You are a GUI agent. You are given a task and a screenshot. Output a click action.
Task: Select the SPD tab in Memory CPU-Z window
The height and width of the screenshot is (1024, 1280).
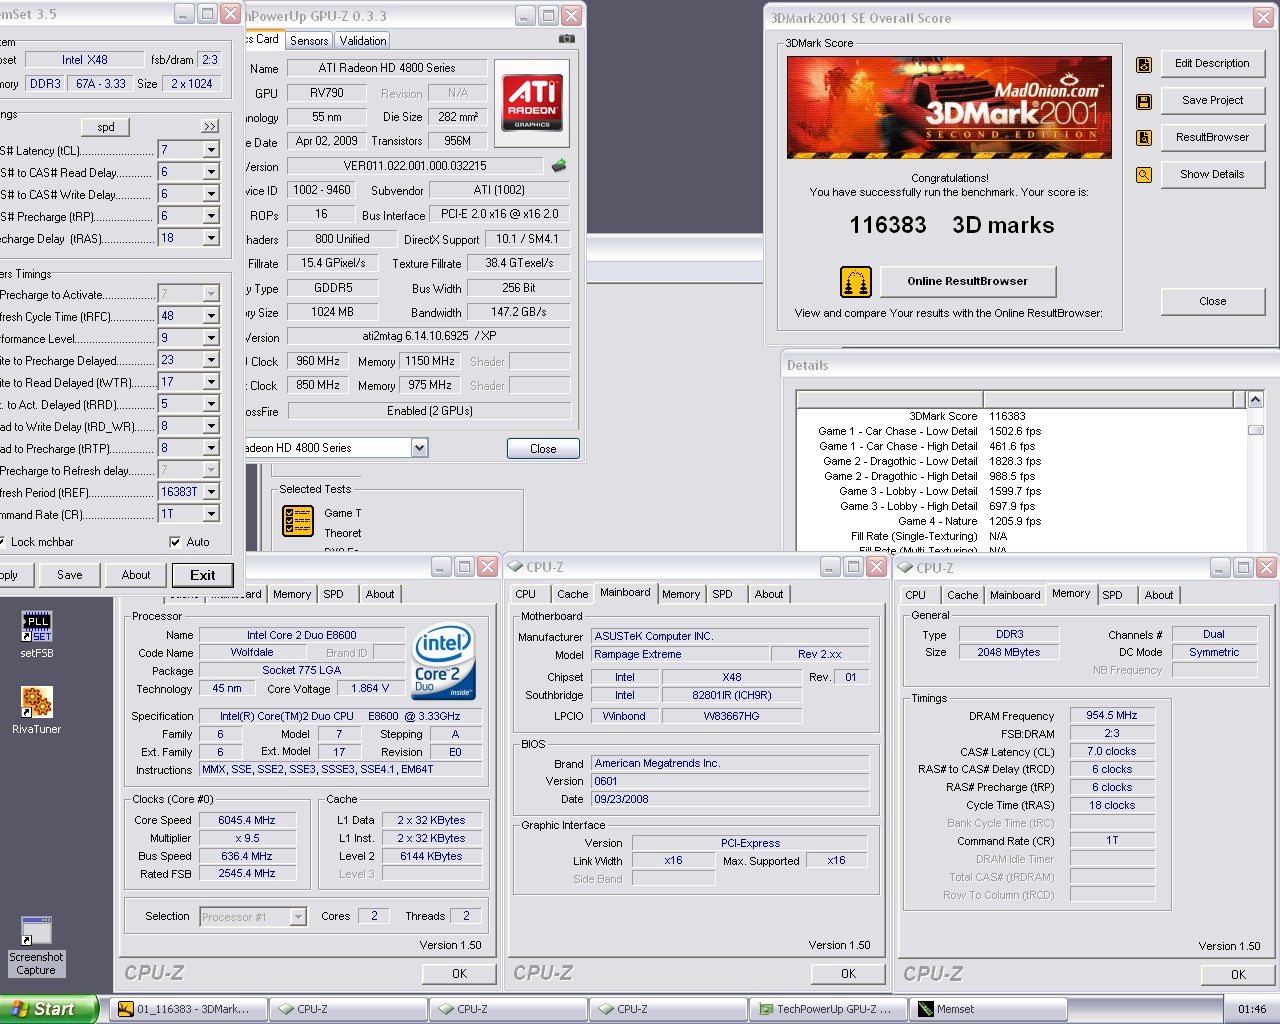point(1112,595)
